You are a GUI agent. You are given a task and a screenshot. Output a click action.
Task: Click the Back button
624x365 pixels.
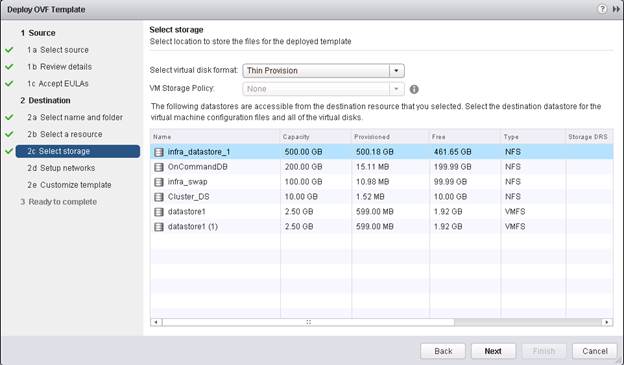443,351
